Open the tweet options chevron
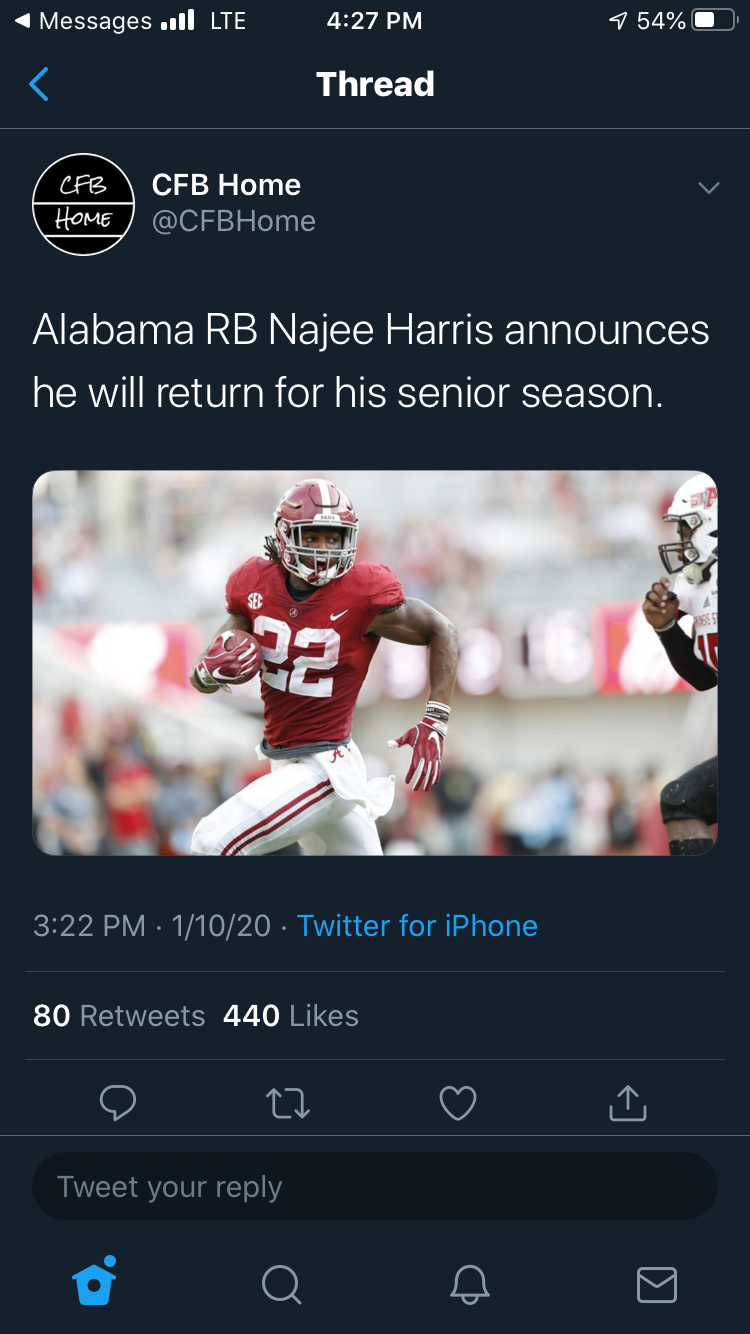This screenshot has height=1334, width=750. click(709, 187)
